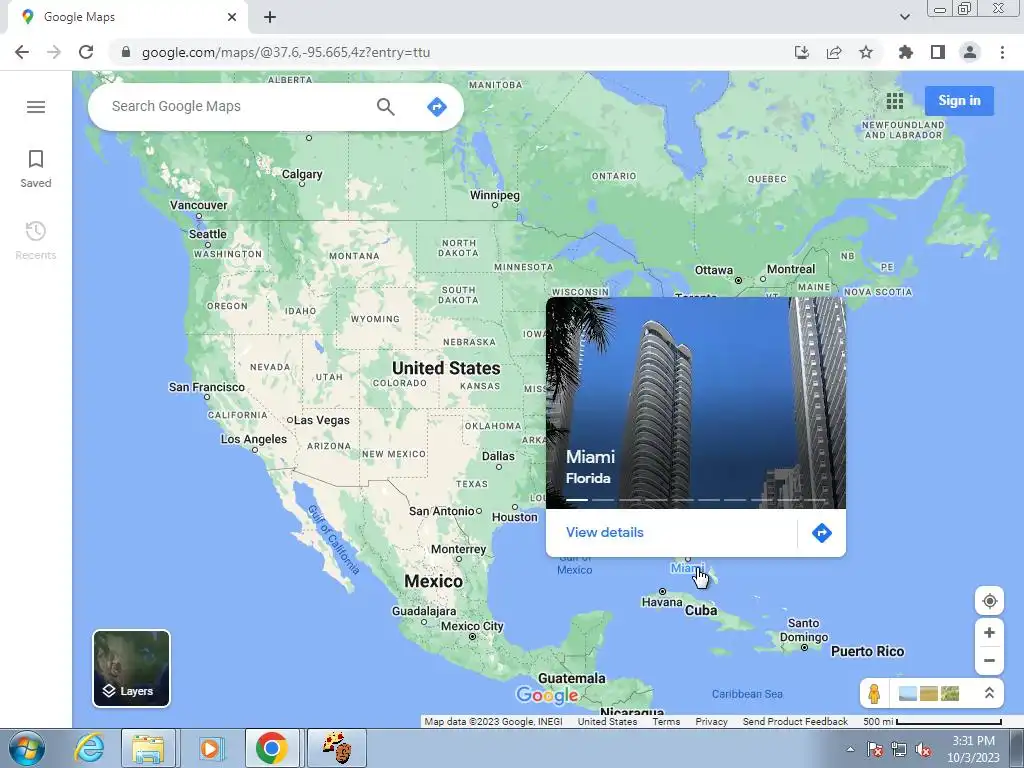Open the Chrome three-dot menu
The width and height of the screenshot is (1024, 768).
1002,52
